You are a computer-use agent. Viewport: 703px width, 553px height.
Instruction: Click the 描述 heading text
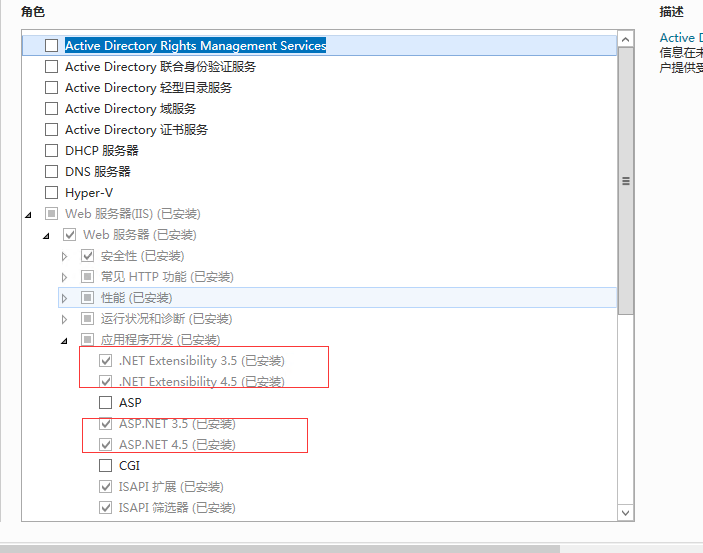[x=671, y=12]
